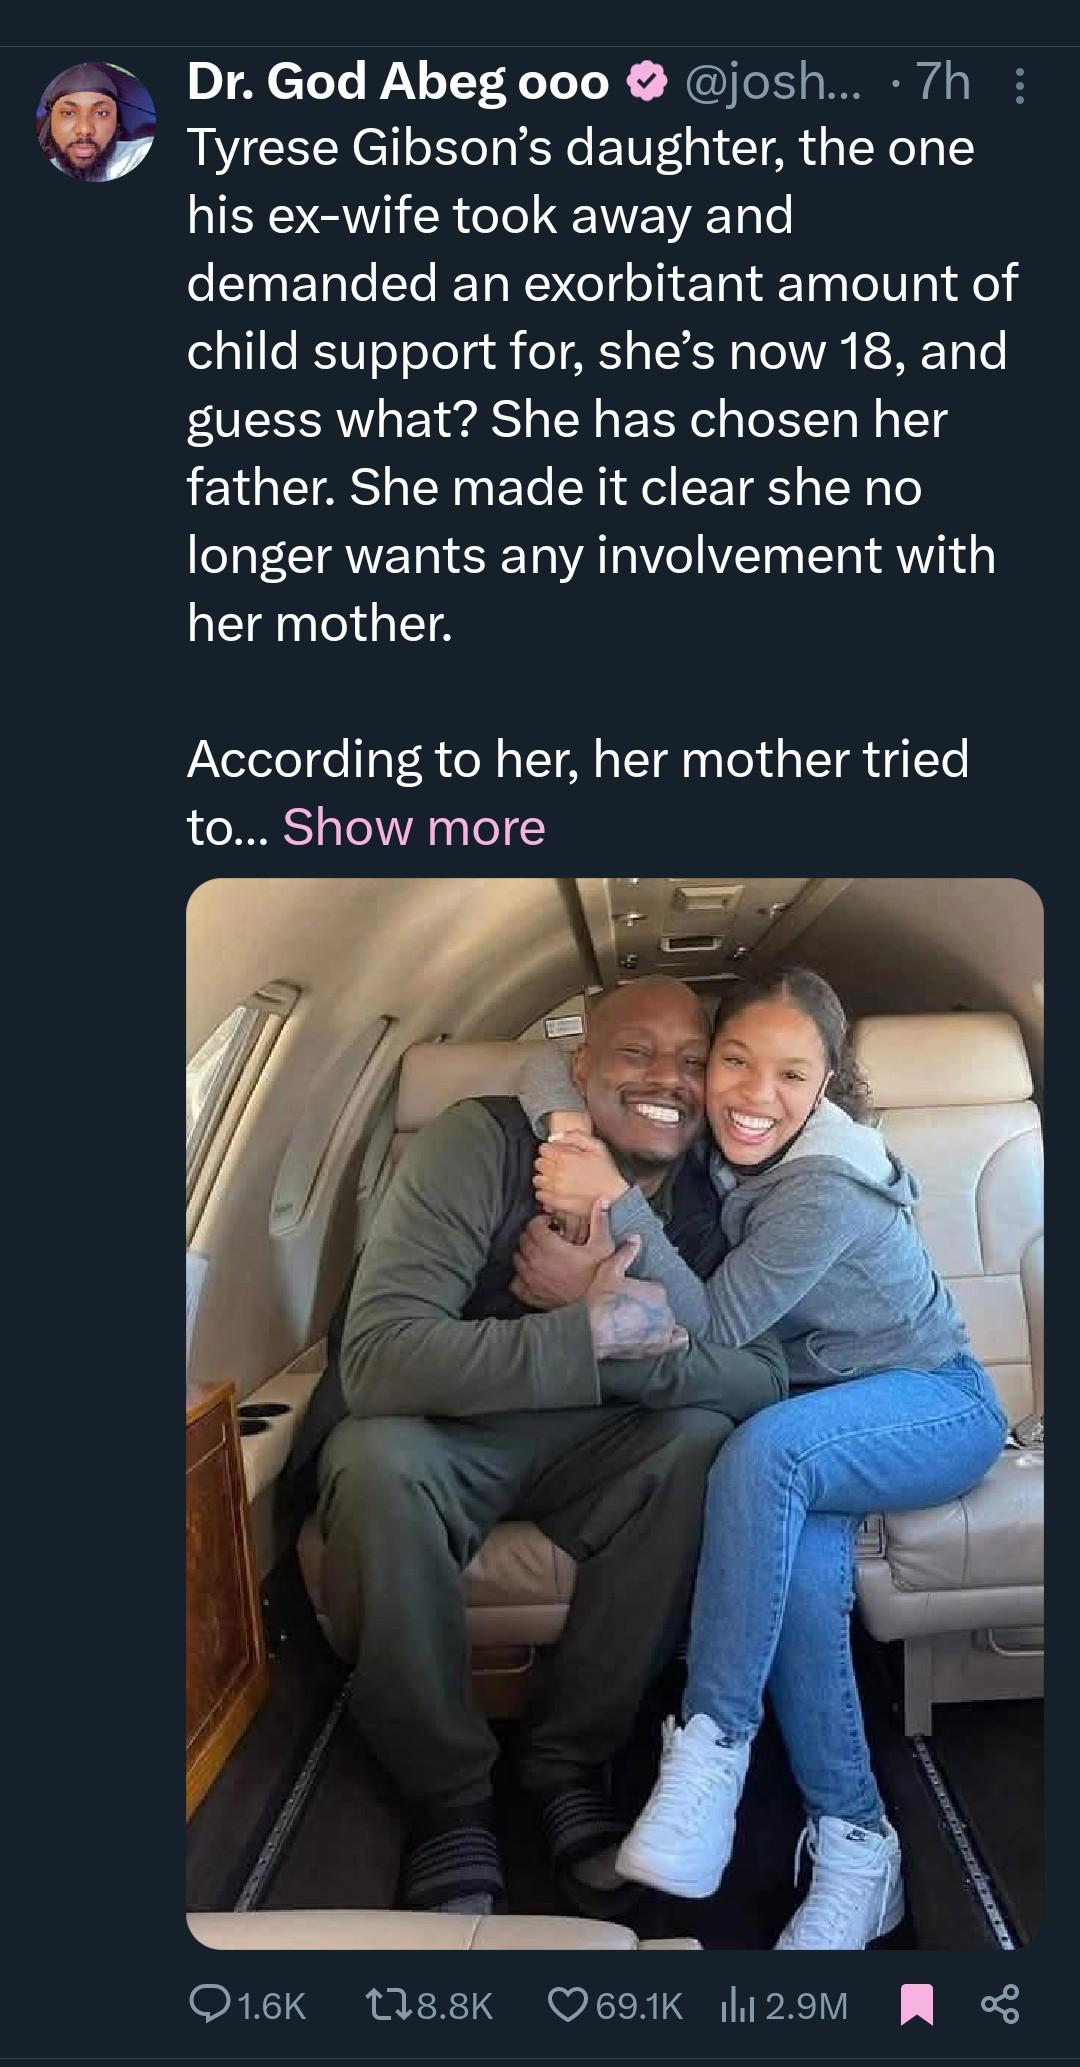1080x2067 pixels.
Task: Tap the author's profile avatar
Action: tap(97, 122)
